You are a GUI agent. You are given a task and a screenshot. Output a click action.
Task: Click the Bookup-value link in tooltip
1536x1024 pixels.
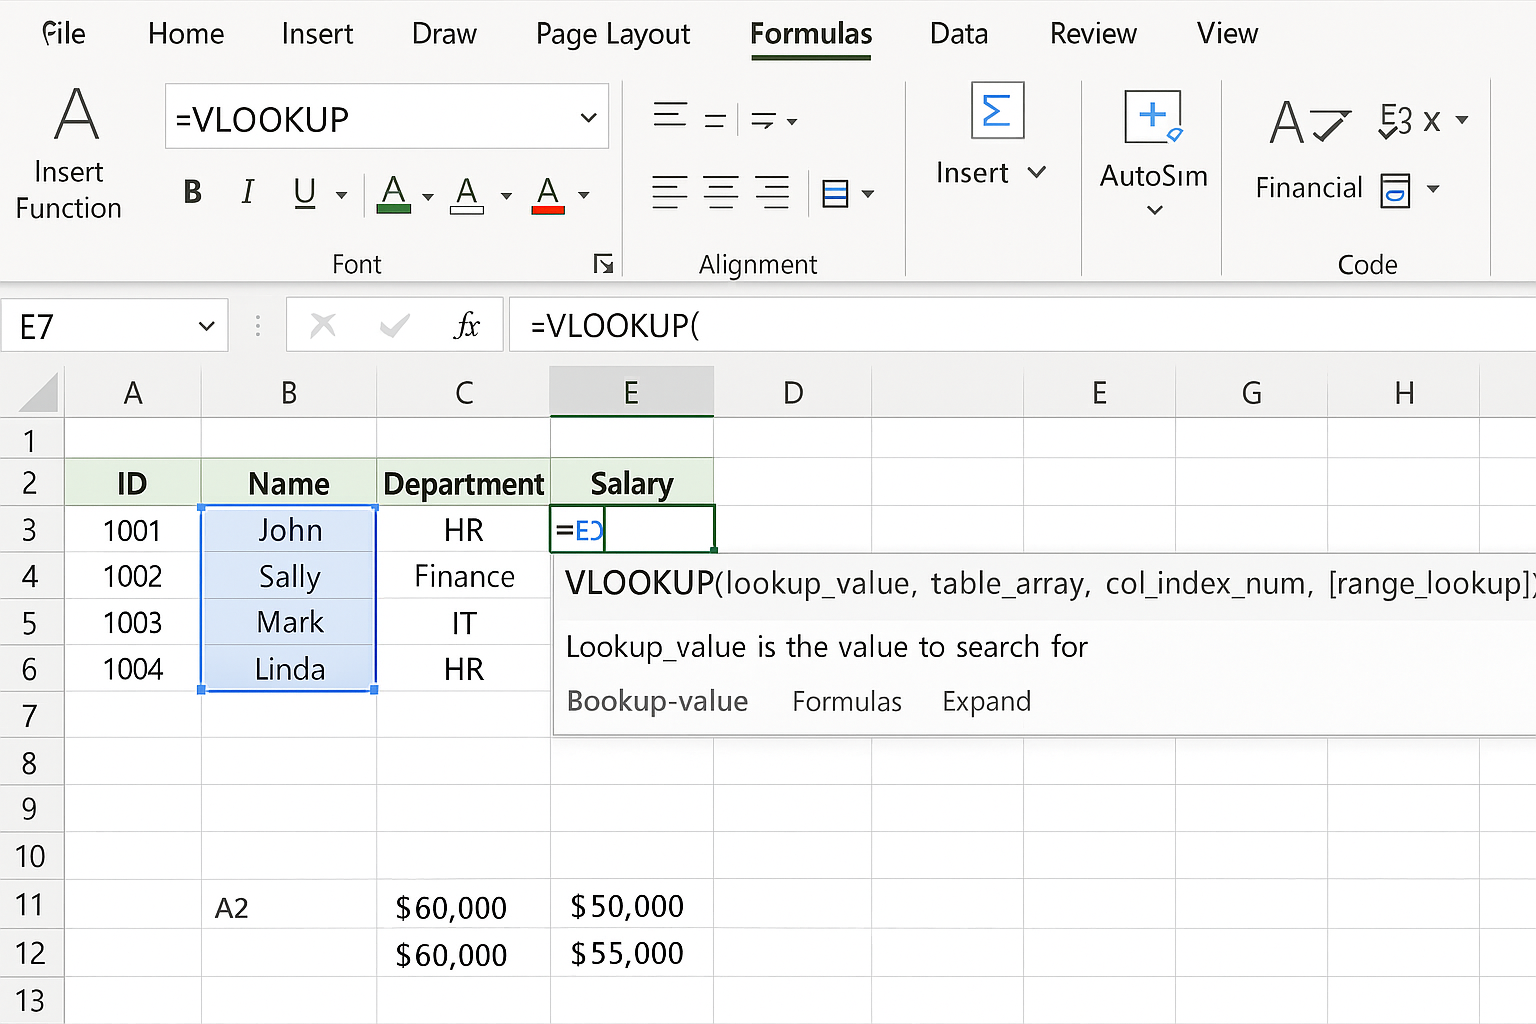(657, 701)
